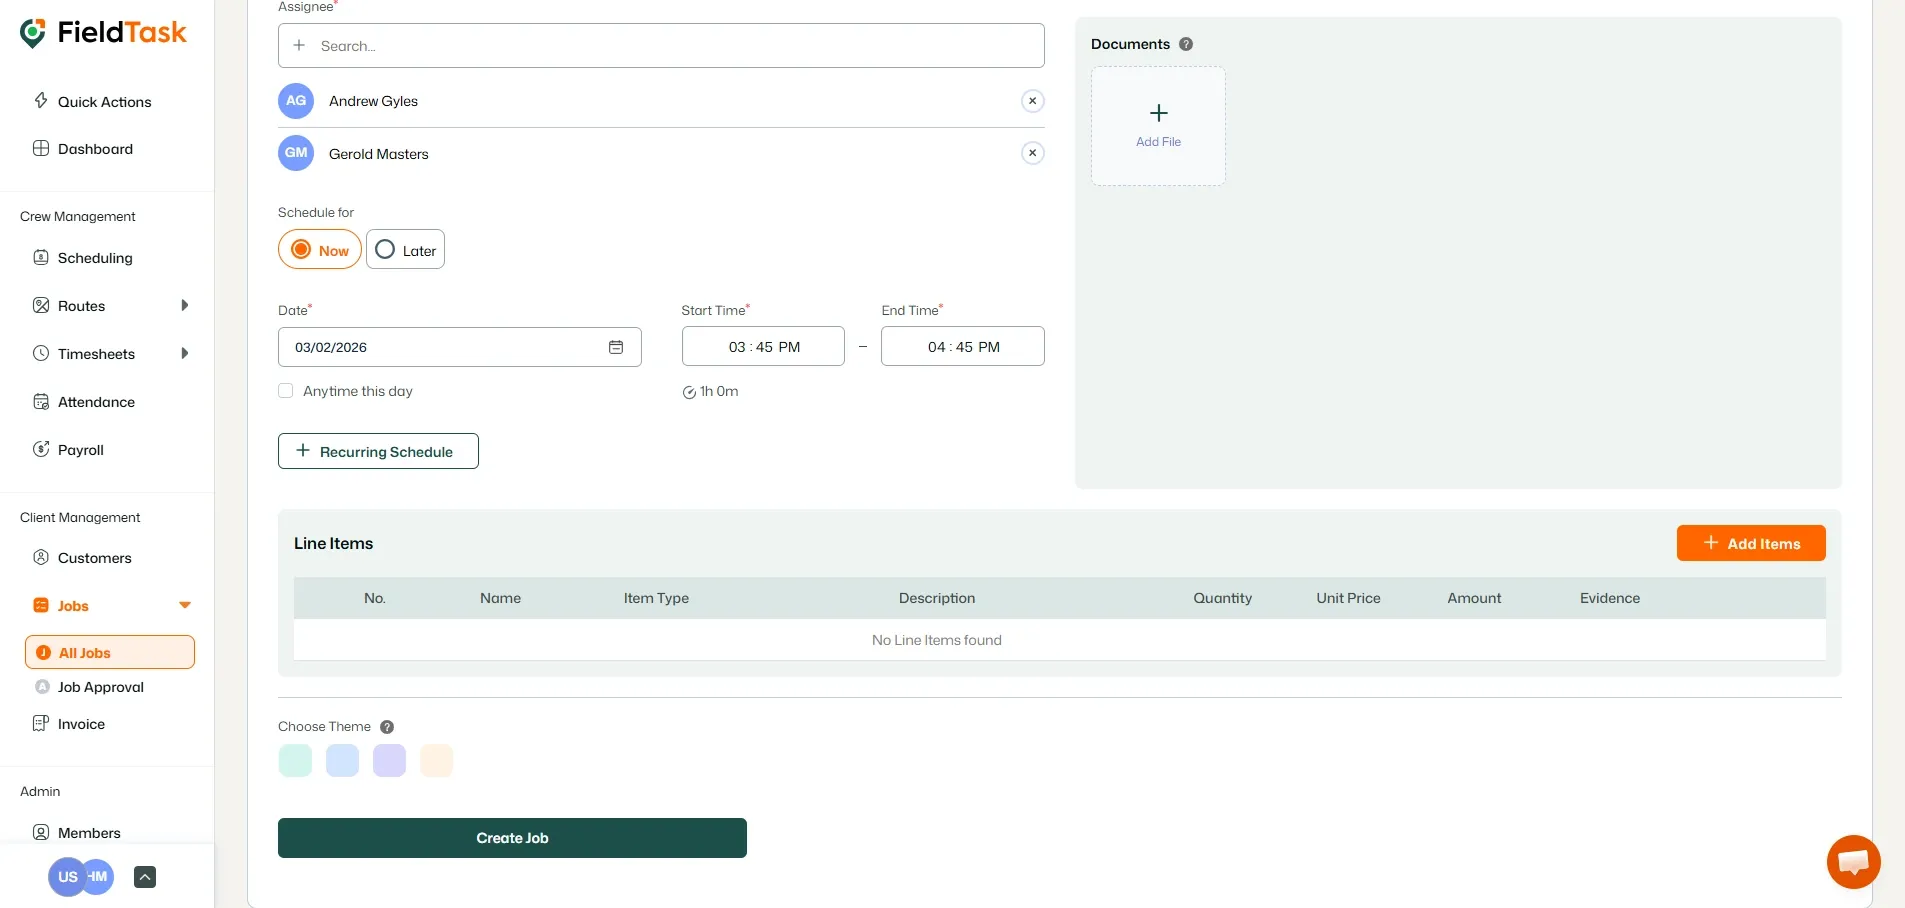Expand the Timesheets submenu arrow
This screenshot has height=908, width=1905.
click(x=184, y=353)
